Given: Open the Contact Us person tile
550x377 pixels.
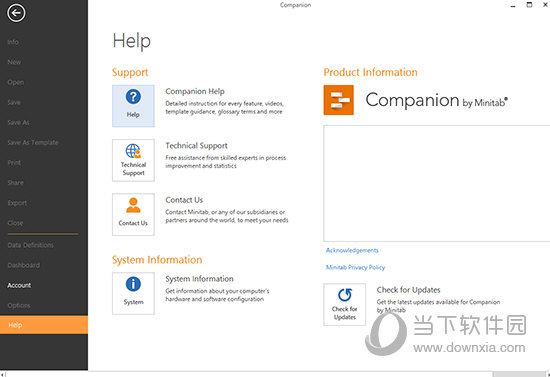Looking at the screenshot, I should pos(133,214).
